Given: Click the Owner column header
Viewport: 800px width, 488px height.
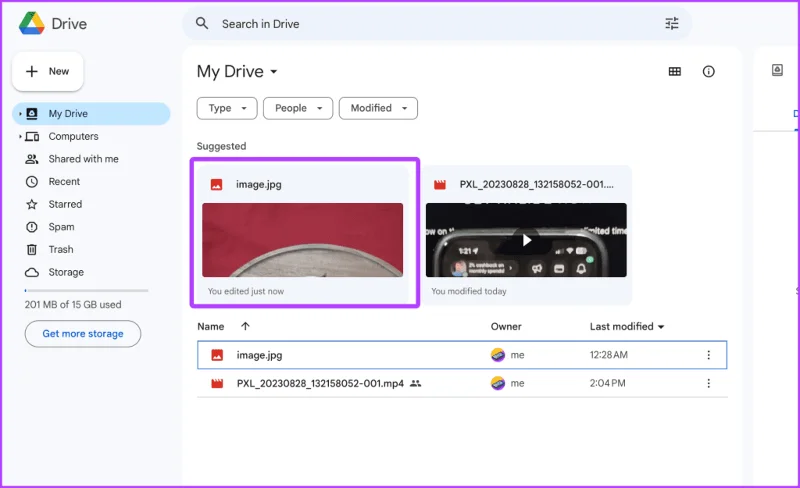Looking at the screenshot, I should point(506,327).
